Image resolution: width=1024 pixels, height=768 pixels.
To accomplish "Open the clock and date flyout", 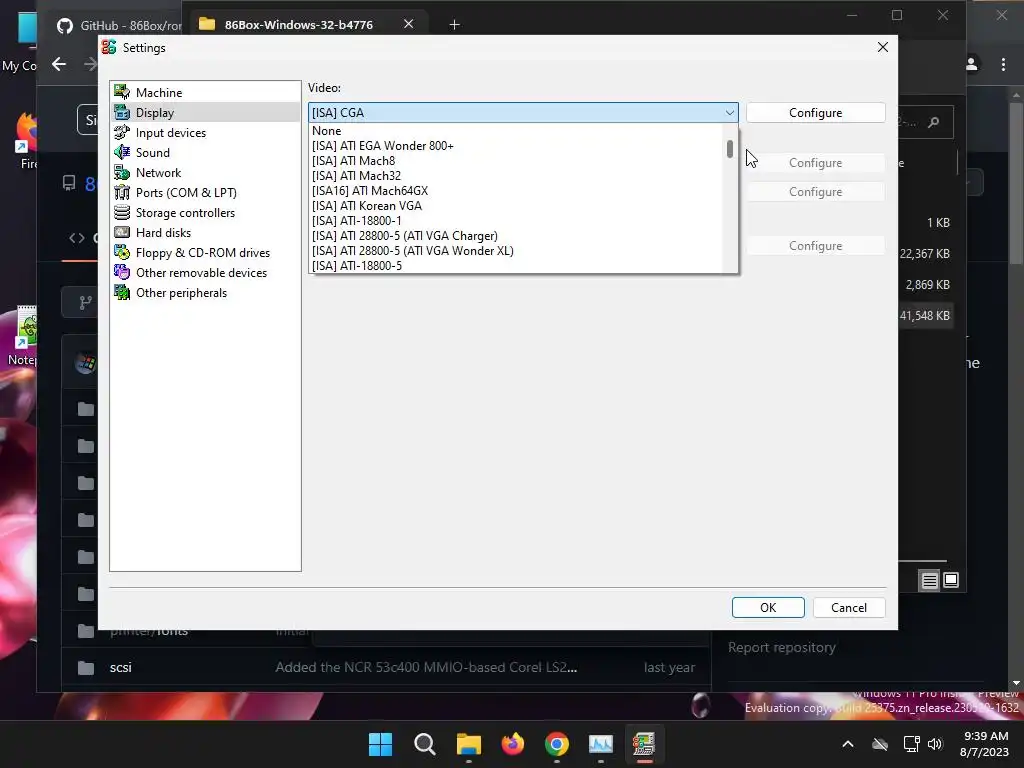I will pos(984,744).
